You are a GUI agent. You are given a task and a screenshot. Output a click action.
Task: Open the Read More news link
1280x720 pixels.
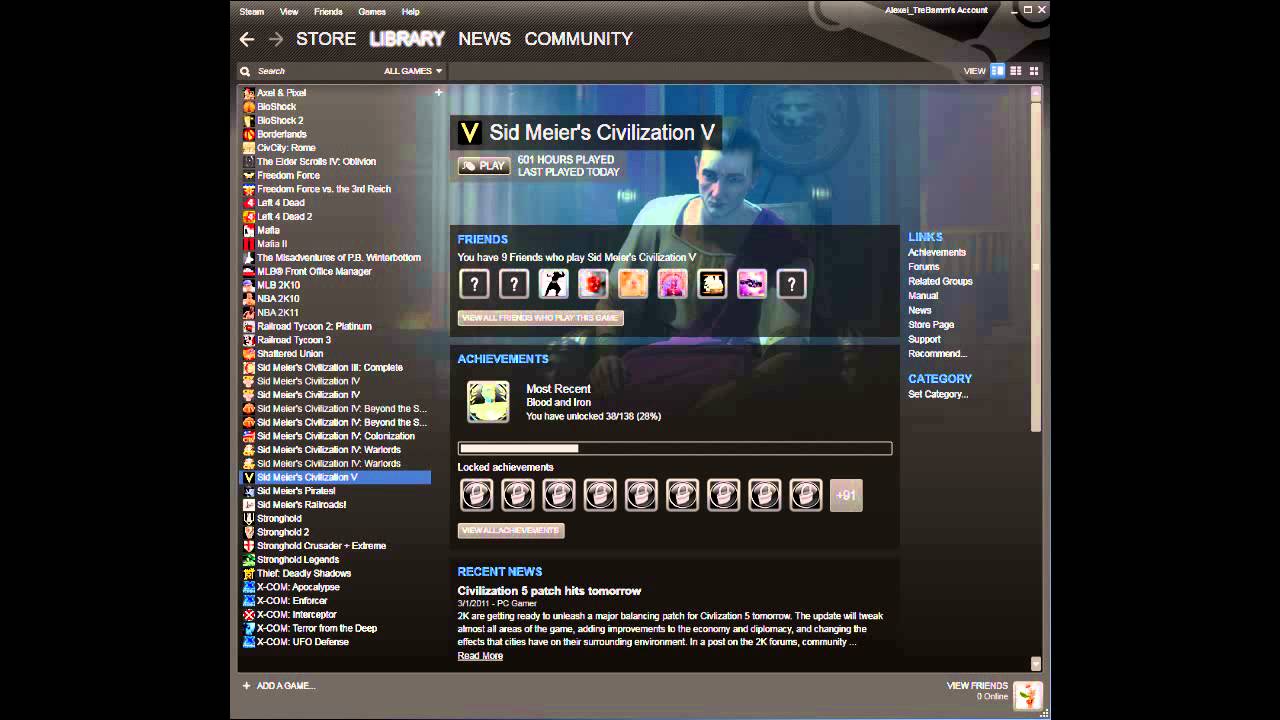(480, 656)
